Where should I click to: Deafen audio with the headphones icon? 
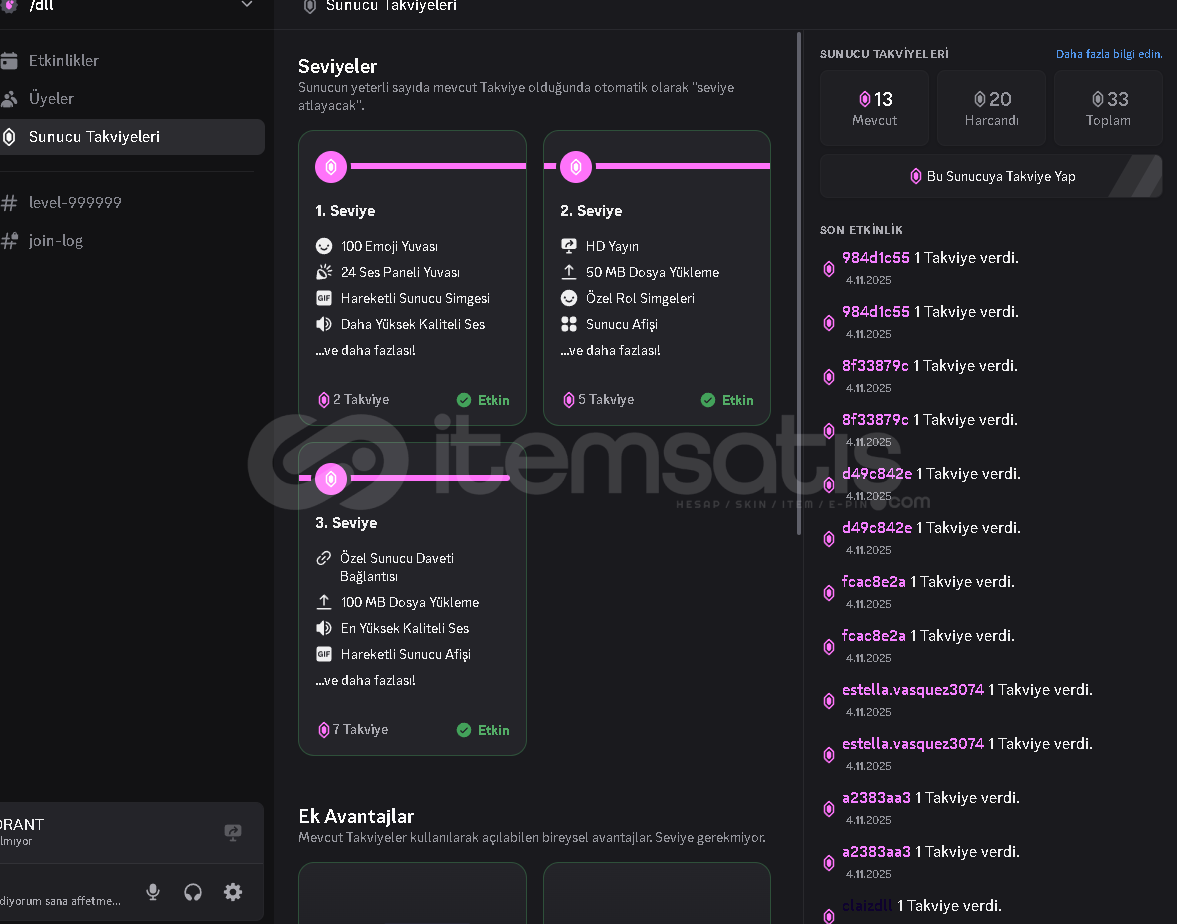click(x=193, y=892)
